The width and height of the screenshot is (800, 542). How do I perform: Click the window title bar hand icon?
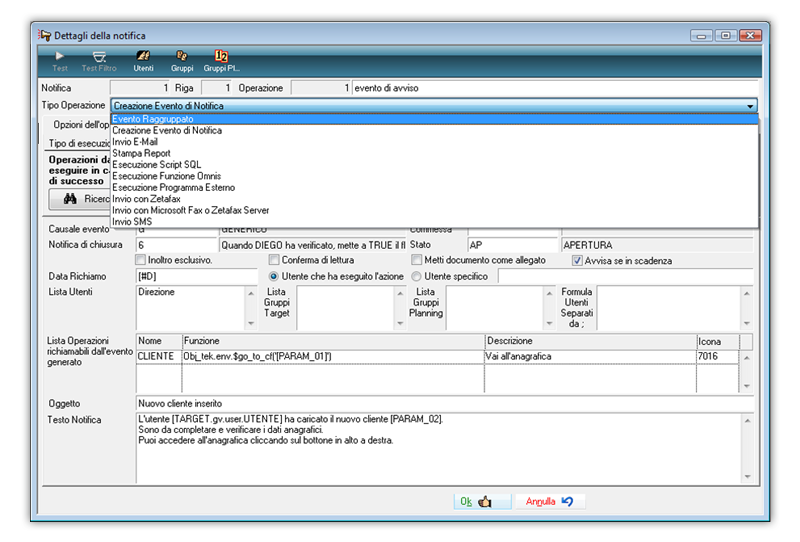tap(44, 35)
